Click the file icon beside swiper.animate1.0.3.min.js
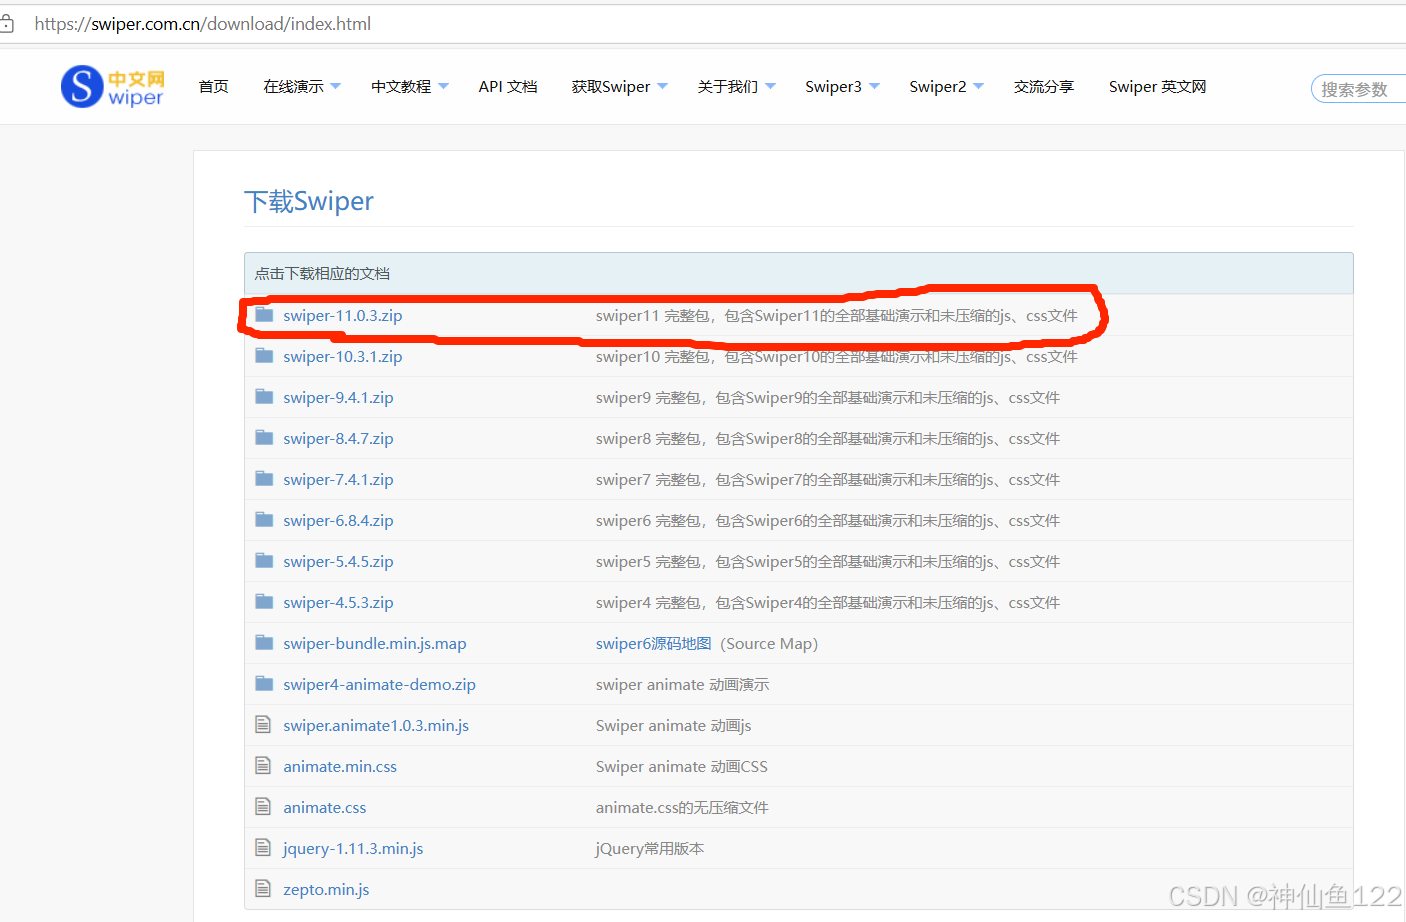This screenshot has width=1406, height=922. click(261, 724)
